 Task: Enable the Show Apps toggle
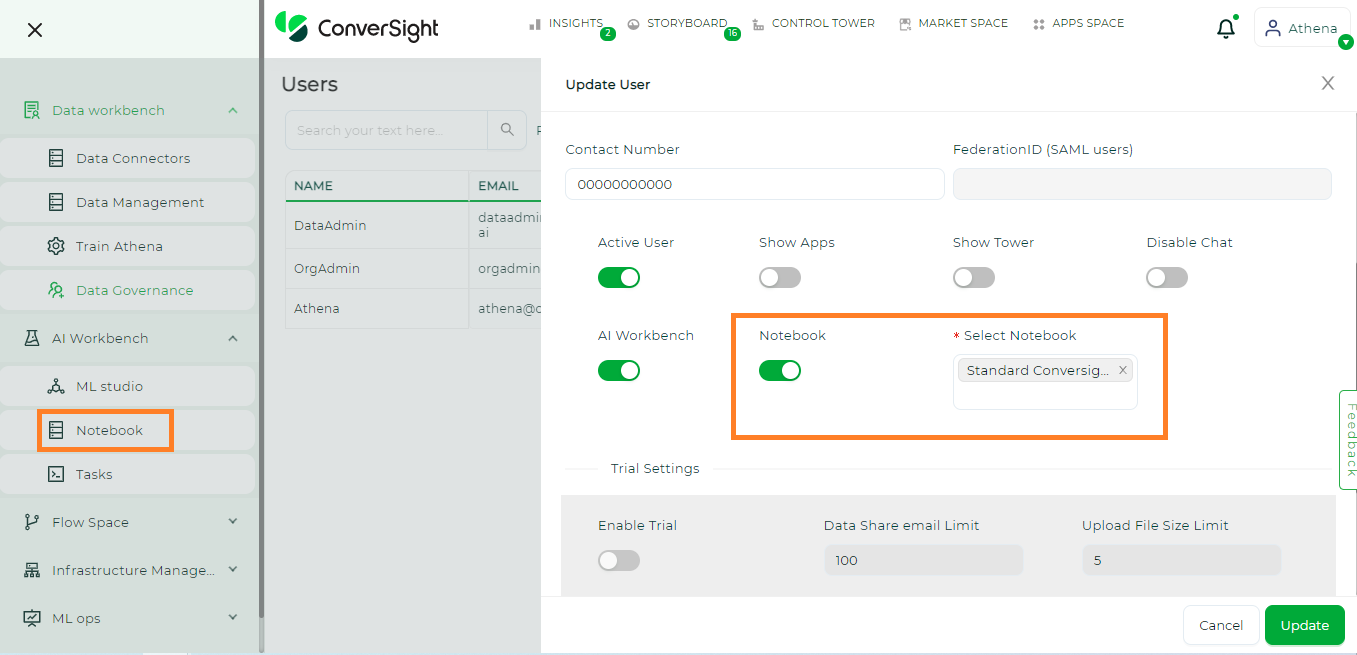tap(779, 277)
